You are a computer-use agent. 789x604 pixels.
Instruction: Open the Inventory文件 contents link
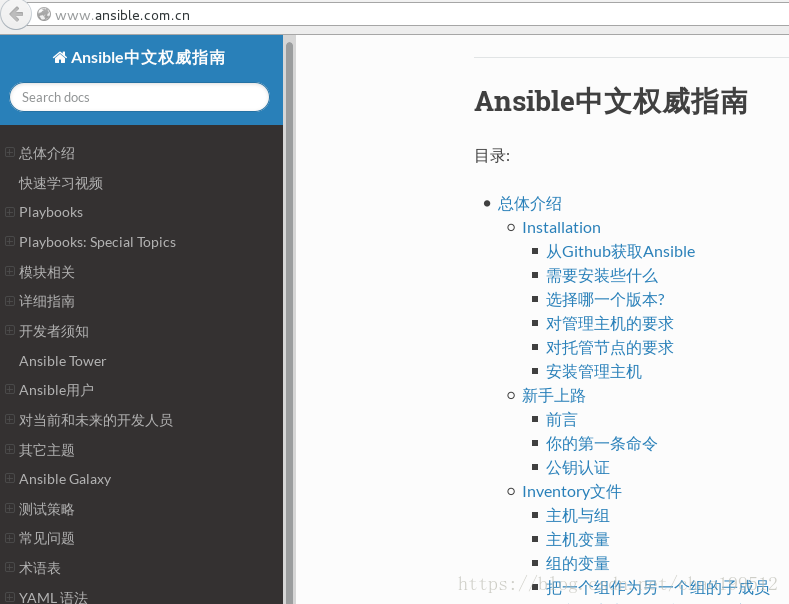[x=572, y=492]
